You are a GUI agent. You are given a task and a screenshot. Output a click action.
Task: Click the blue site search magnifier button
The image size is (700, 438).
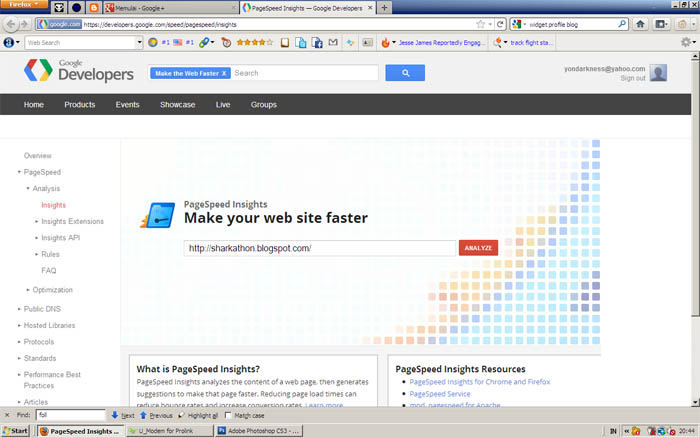pos(405,73)
